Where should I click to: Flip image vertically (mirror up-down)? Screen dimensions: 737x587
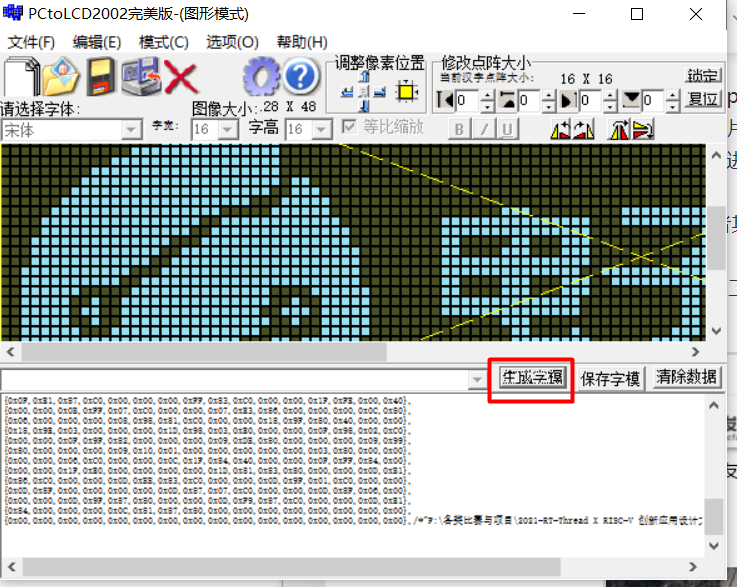[x=643, y=129]
